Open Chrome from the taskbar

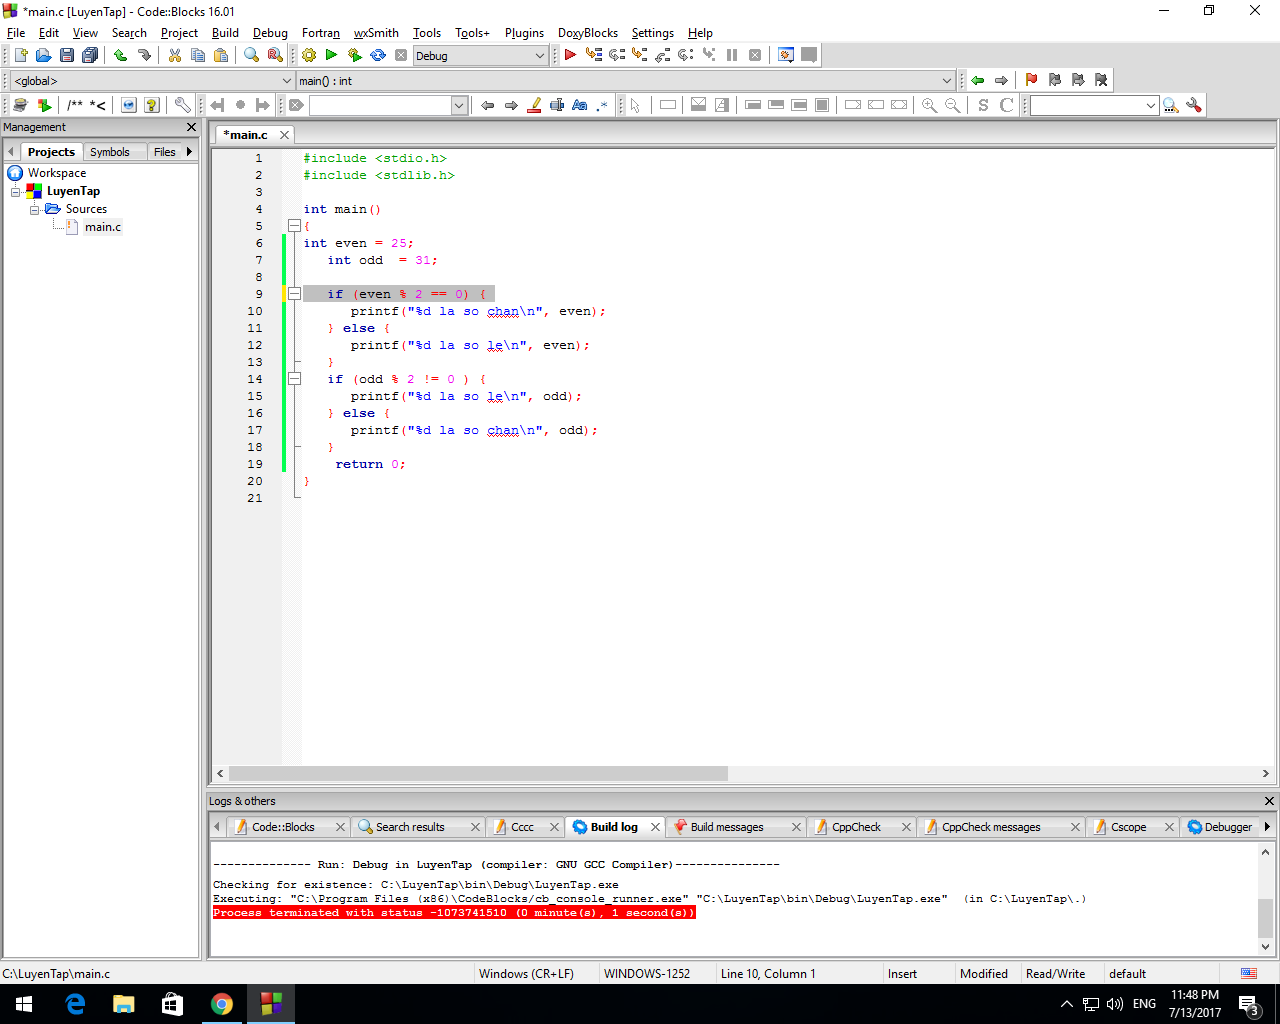(221, 1003)
